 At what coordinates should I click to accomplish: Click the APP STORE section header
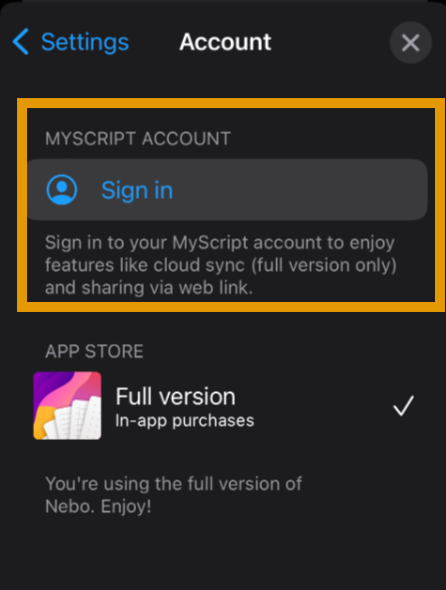[x=94, y=351]
